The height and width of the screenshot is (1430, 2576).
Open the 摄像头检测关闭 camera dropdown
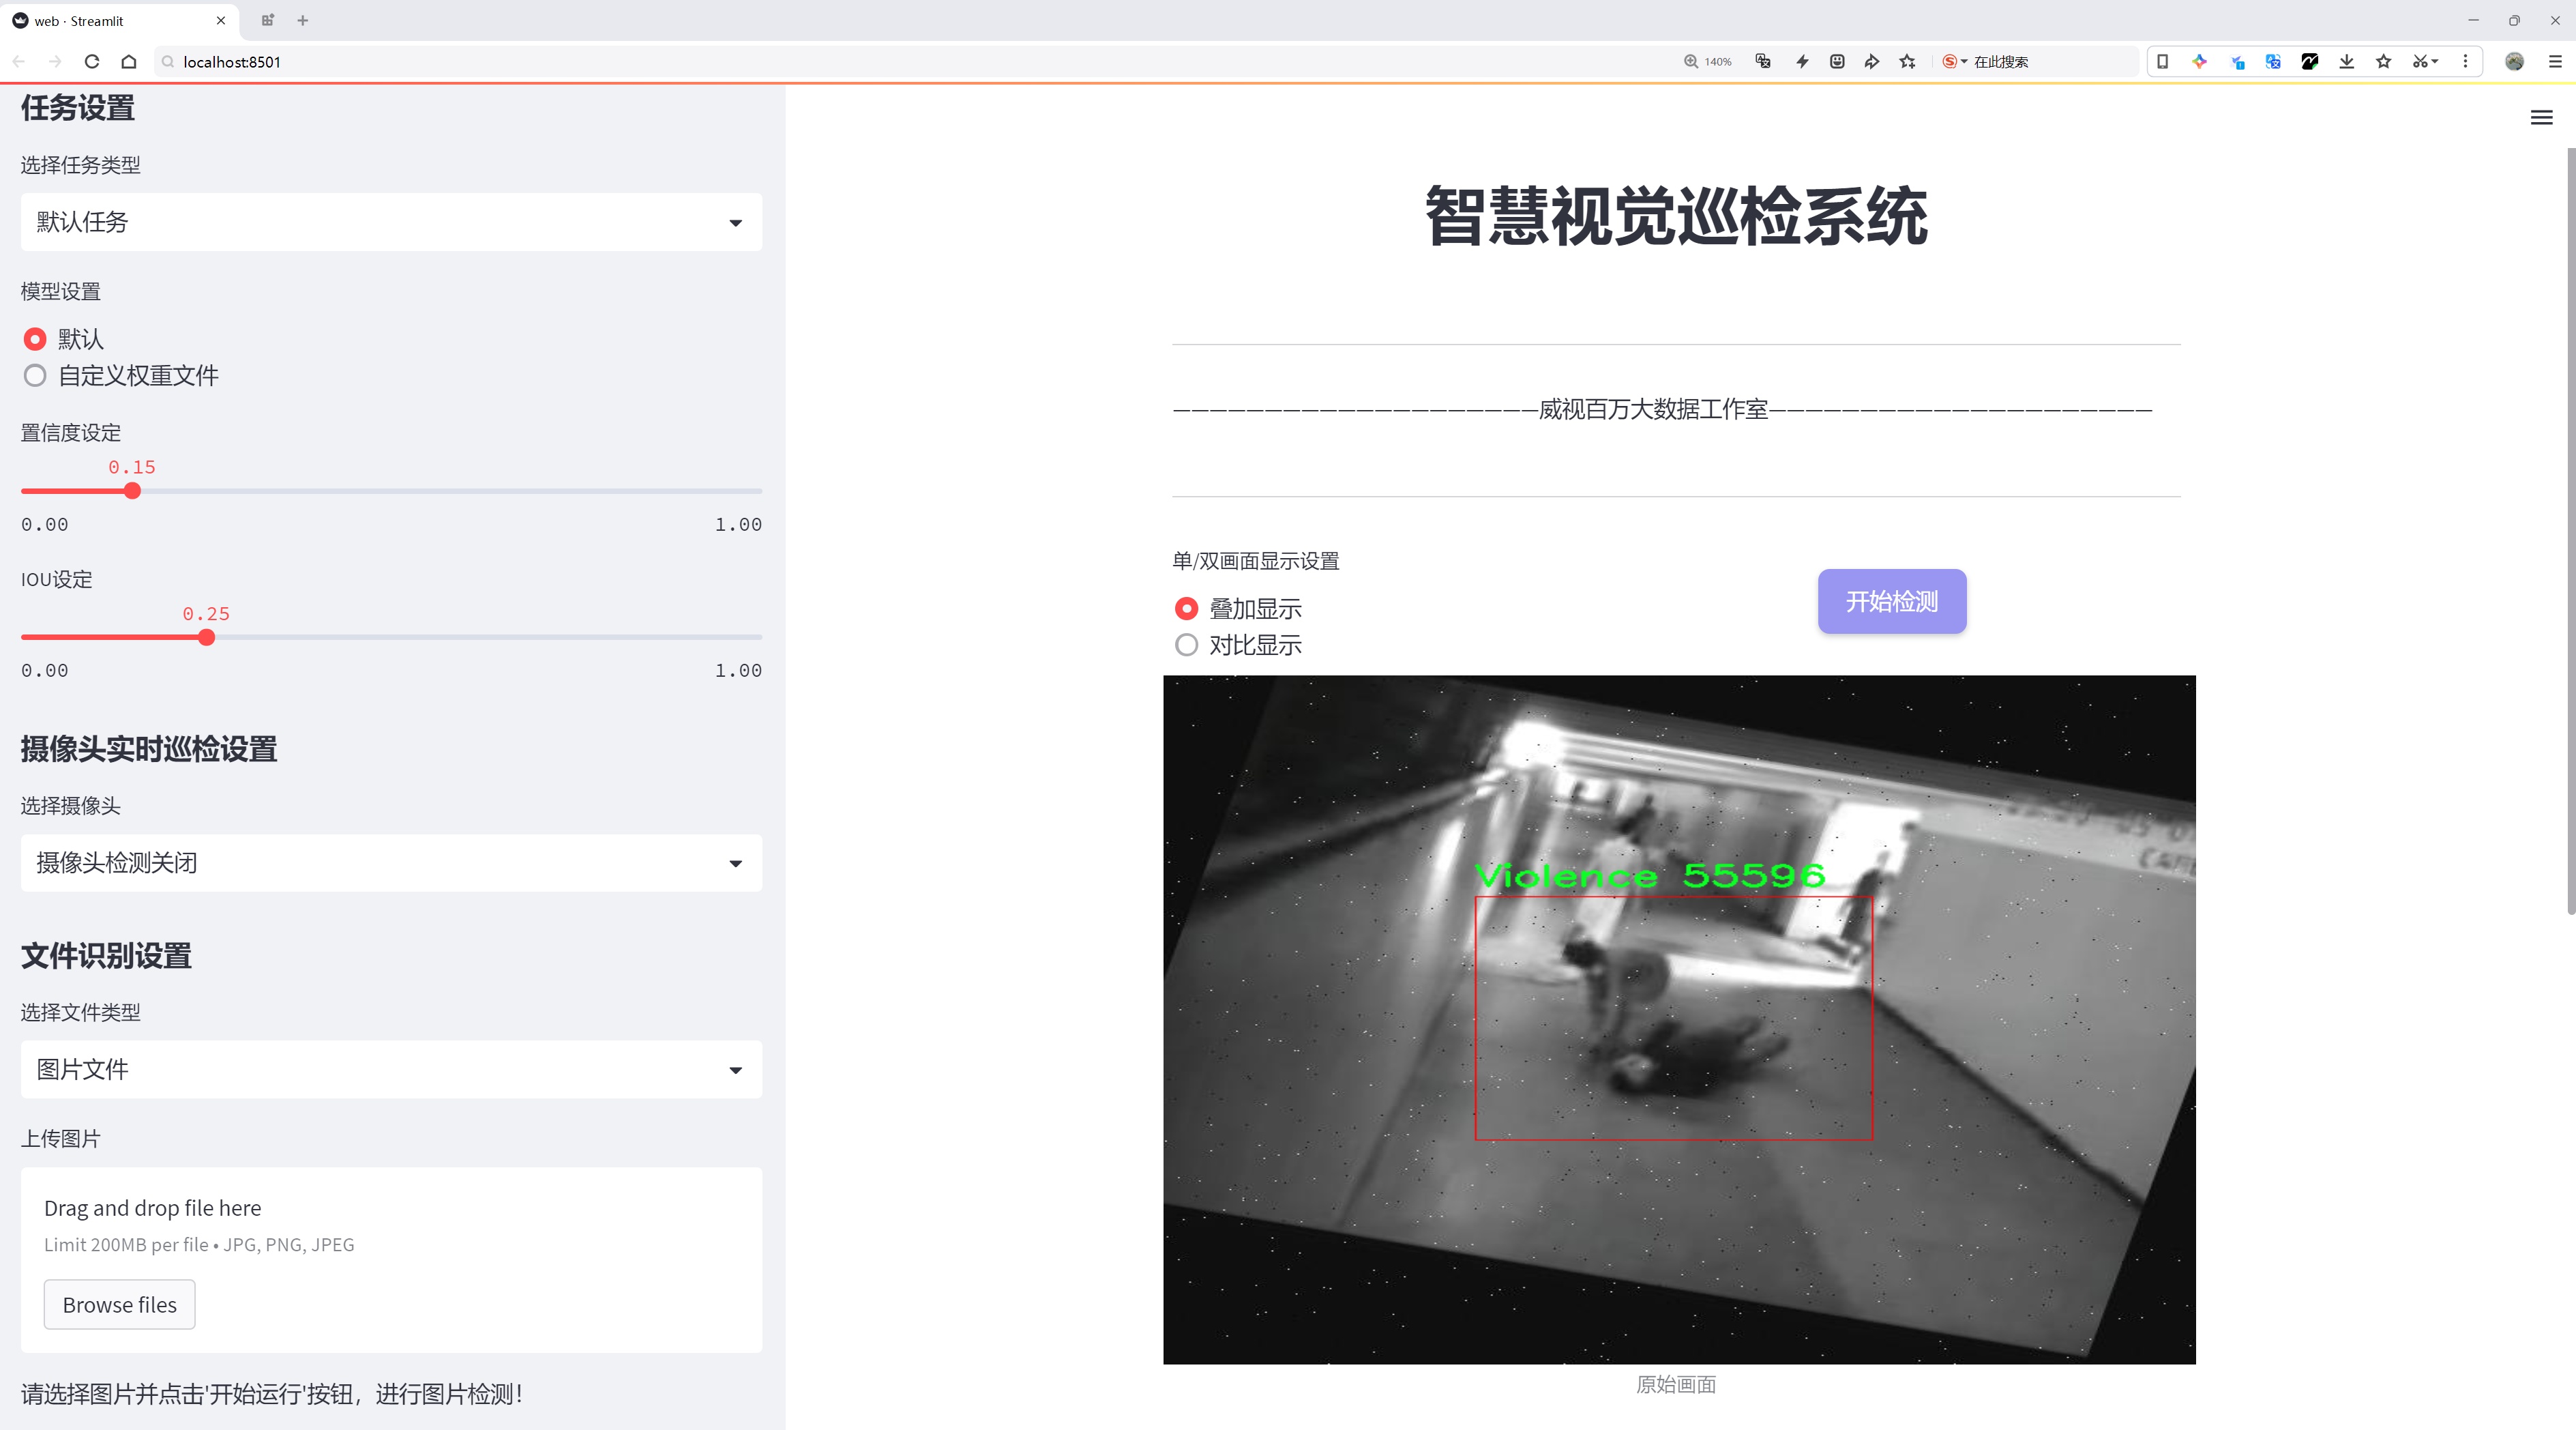tap(391, 863)
